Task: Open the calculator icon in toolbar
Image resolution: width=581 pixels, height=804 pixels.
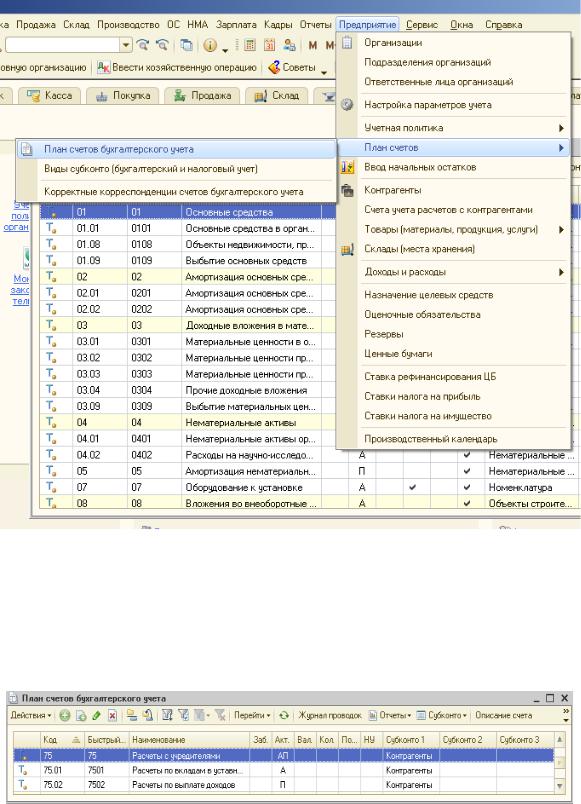Action: point(250,45)
